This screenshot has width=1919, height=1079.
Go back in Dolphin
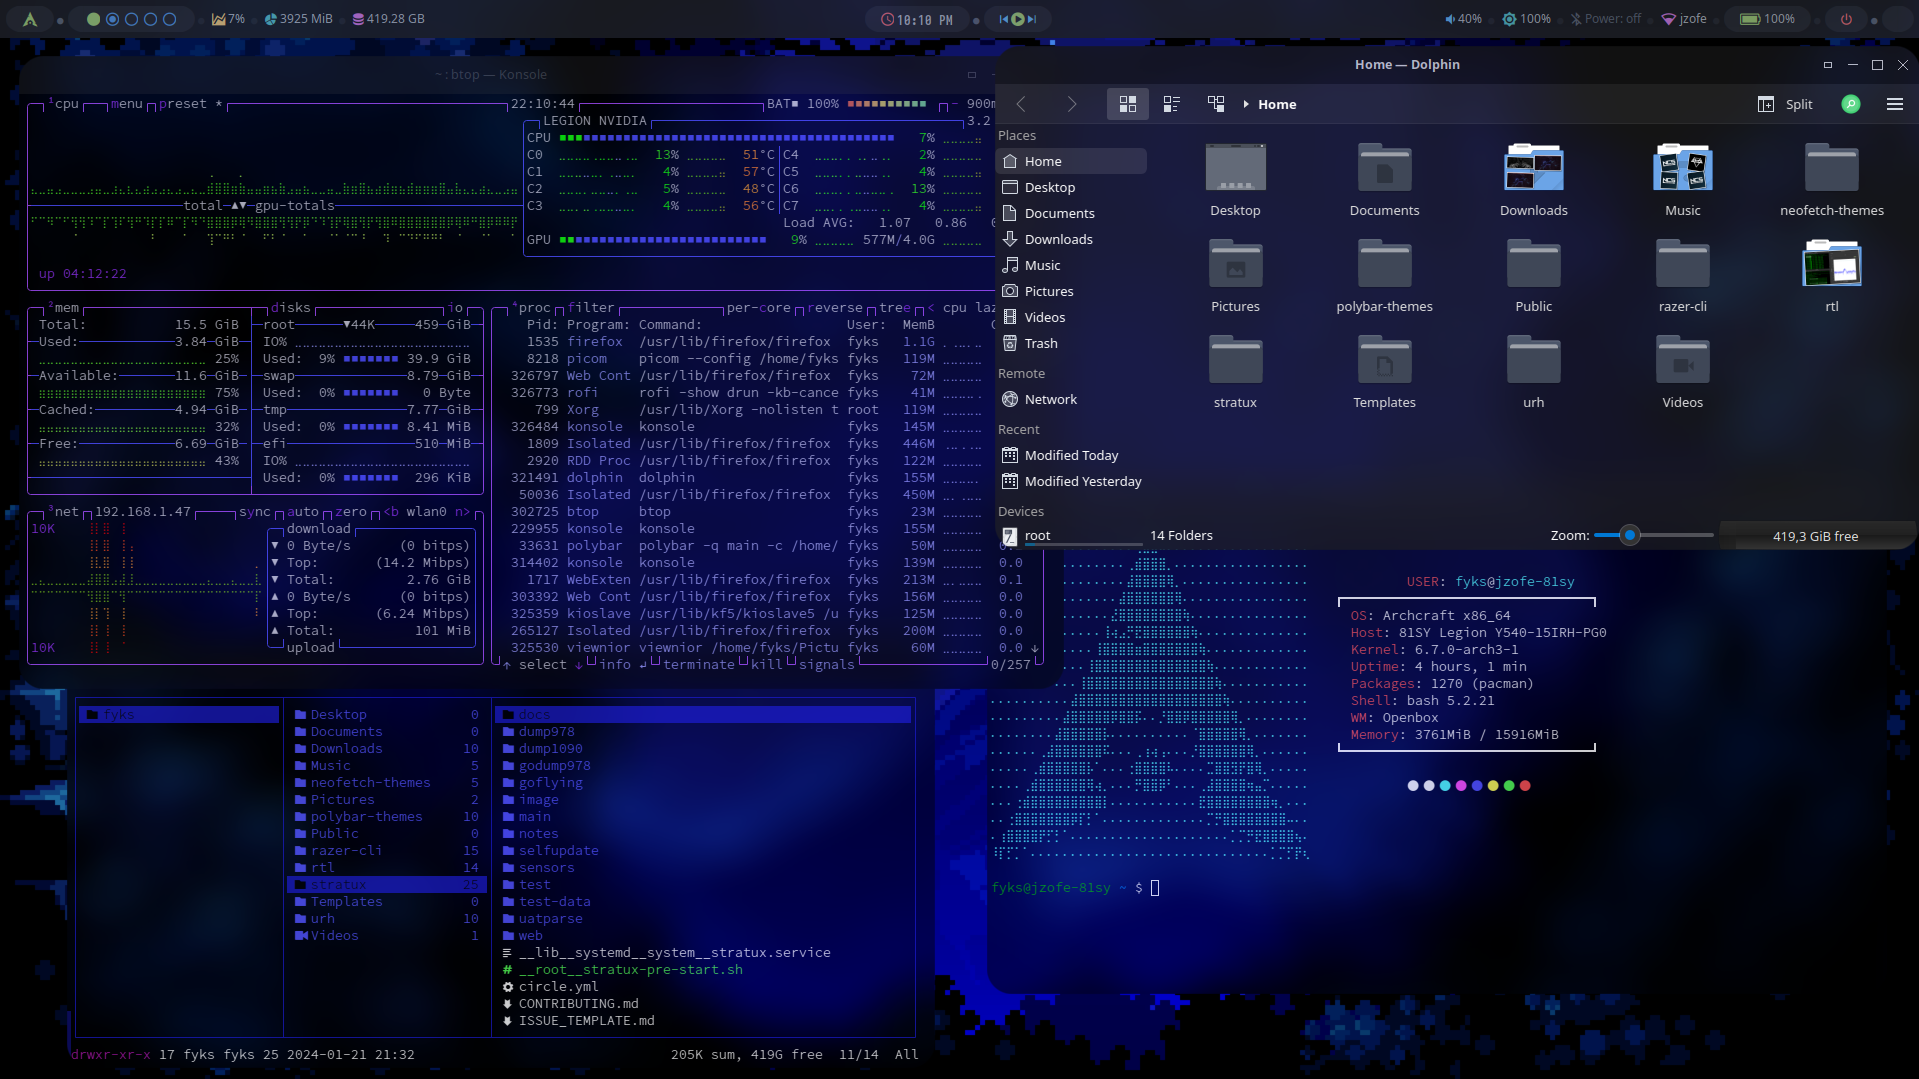pos(1021,104)
